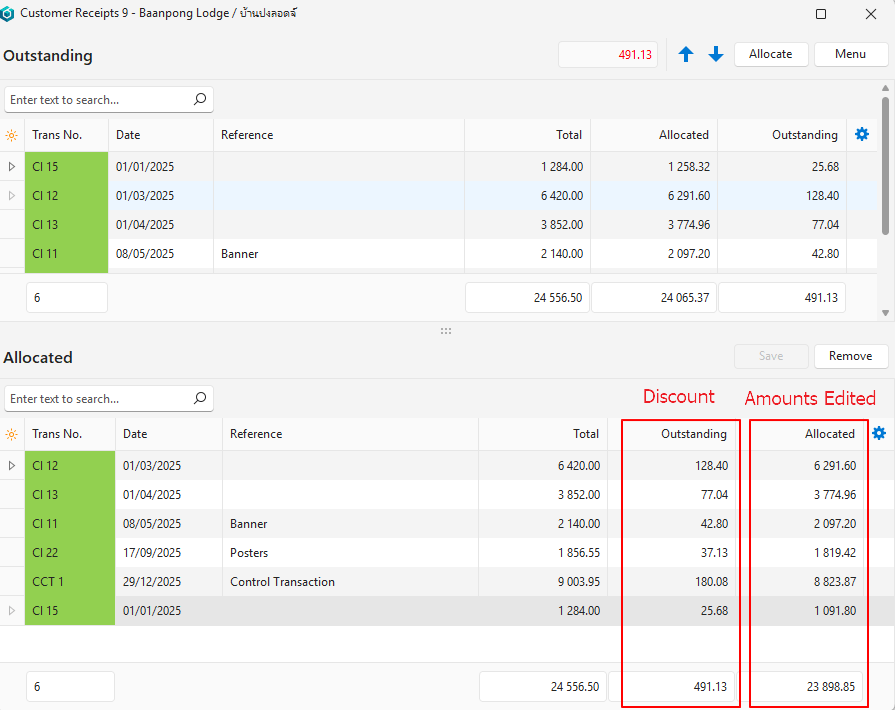The image size is (895, 710).
Task: Click sun icon in Allocated grid header
Action: 12,434
